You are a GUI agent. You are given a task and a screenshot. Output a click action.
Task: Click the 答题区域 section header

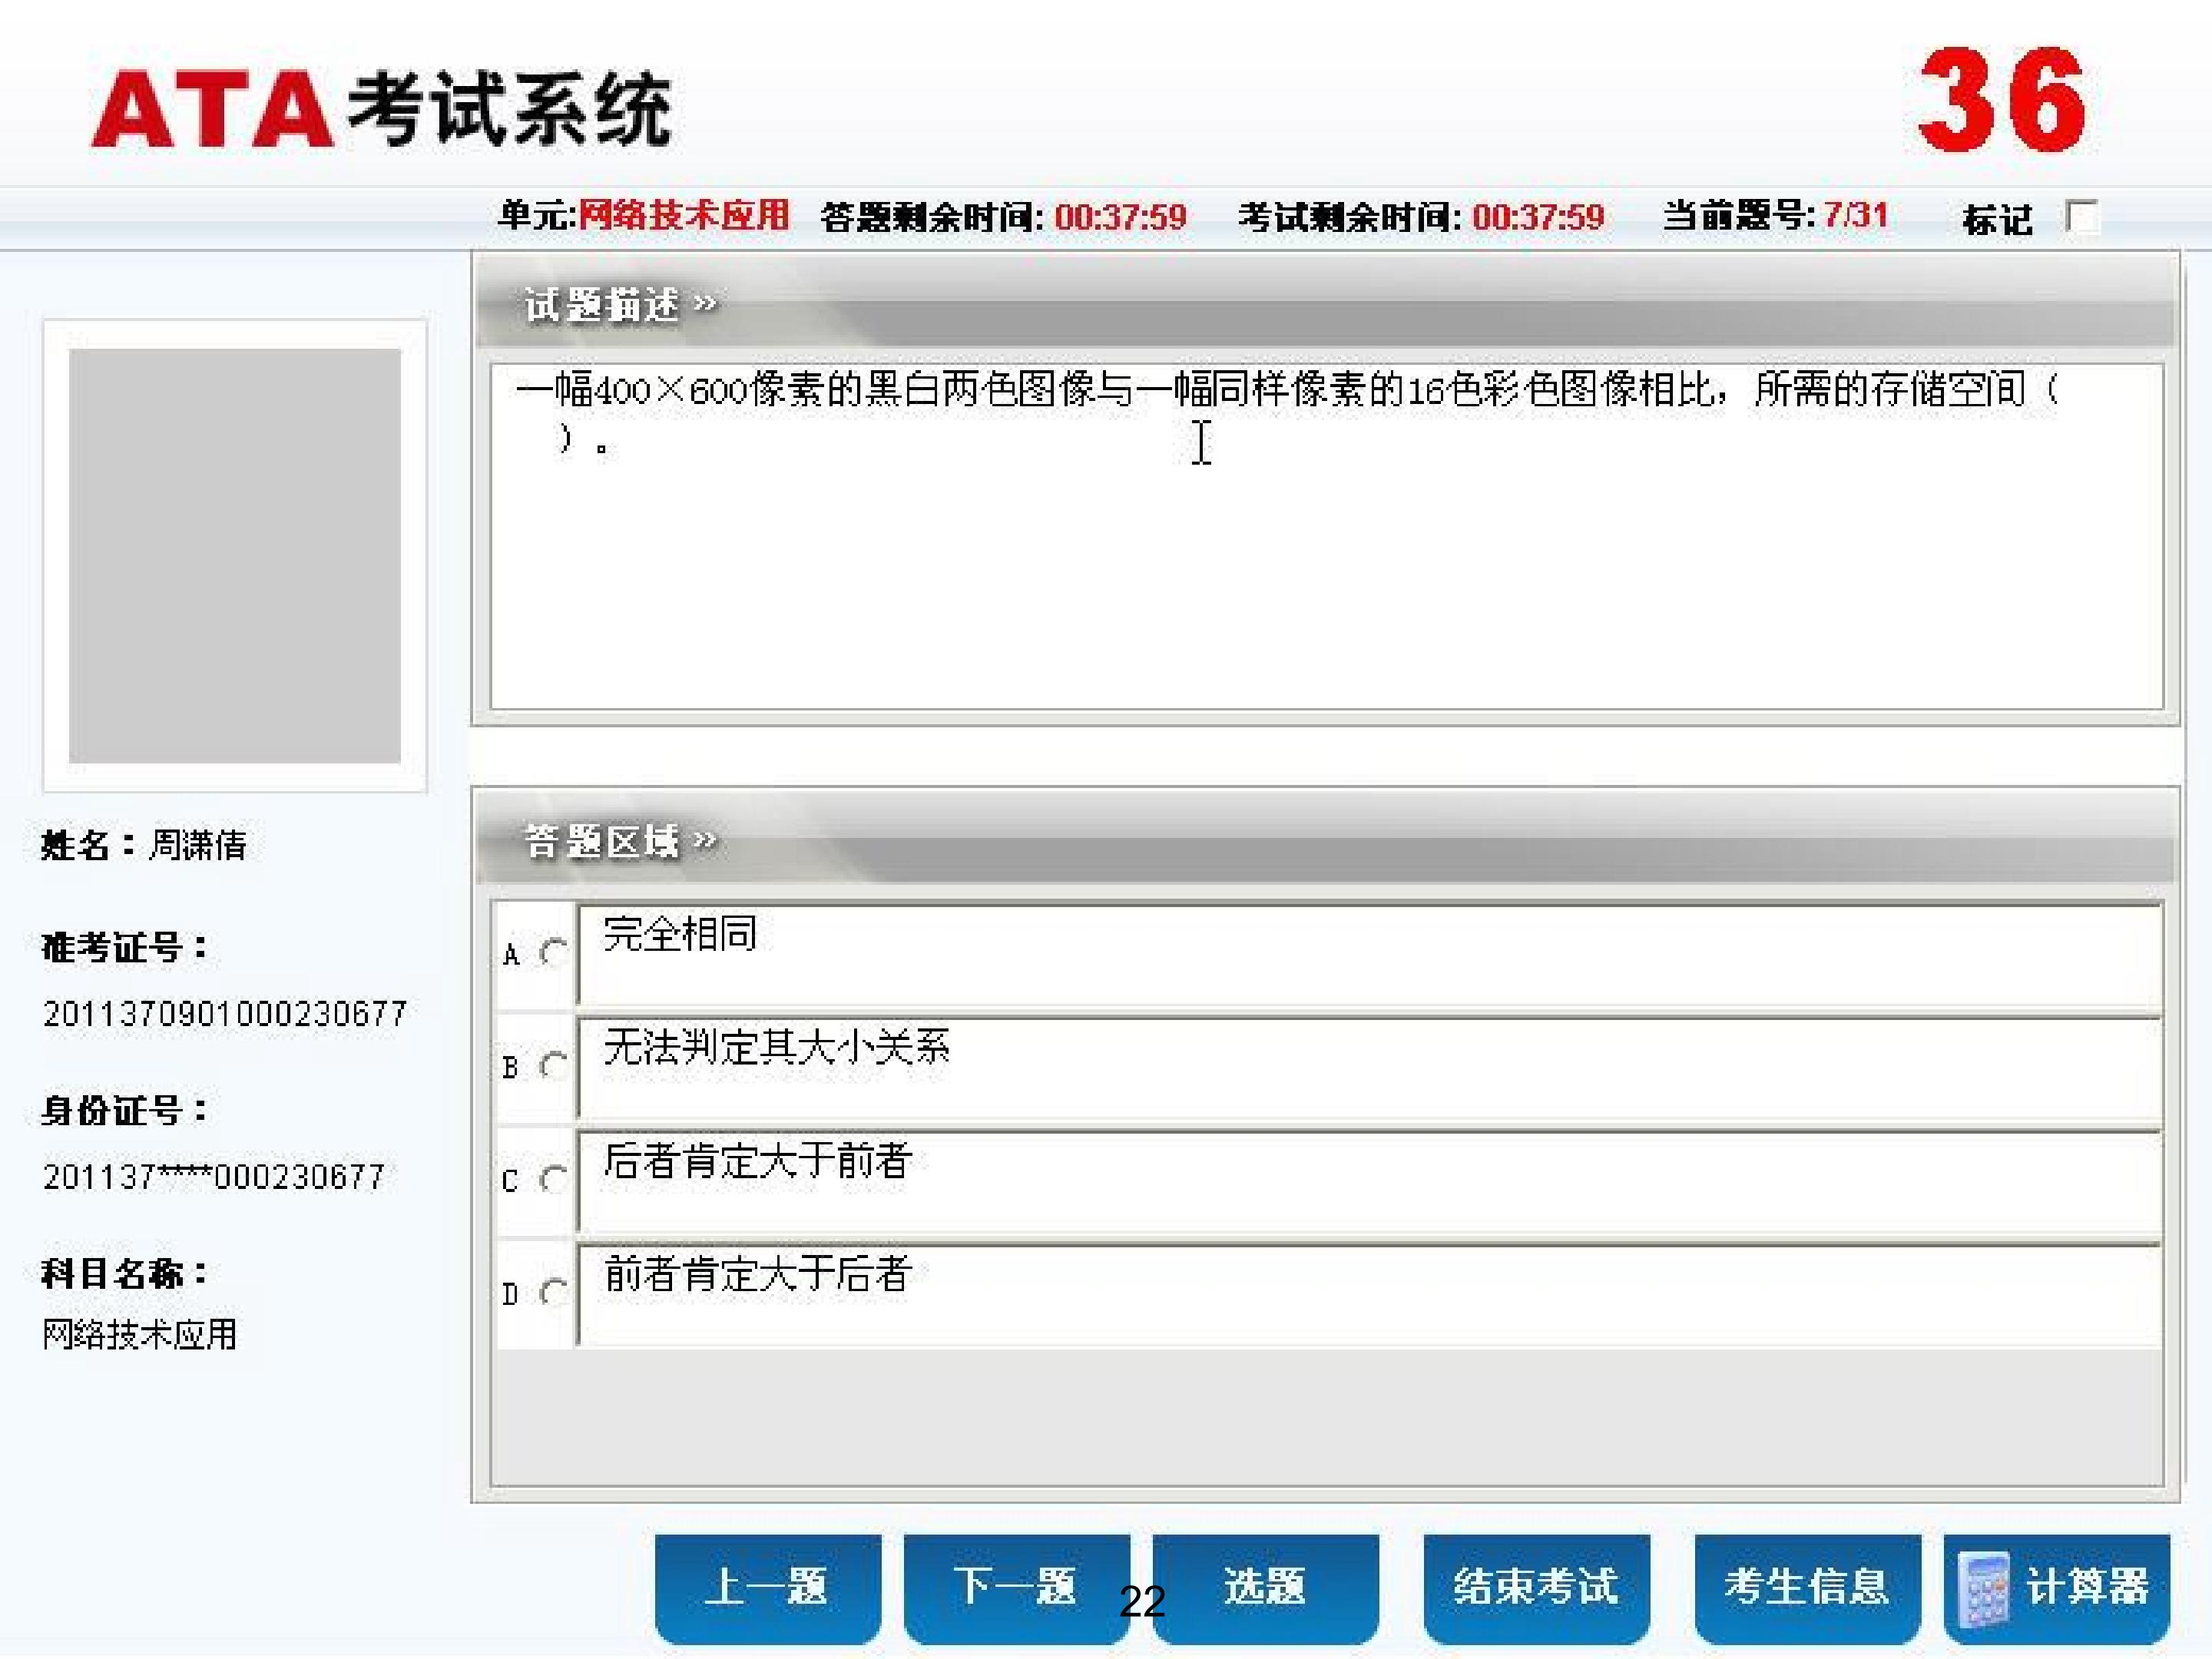1326,841
